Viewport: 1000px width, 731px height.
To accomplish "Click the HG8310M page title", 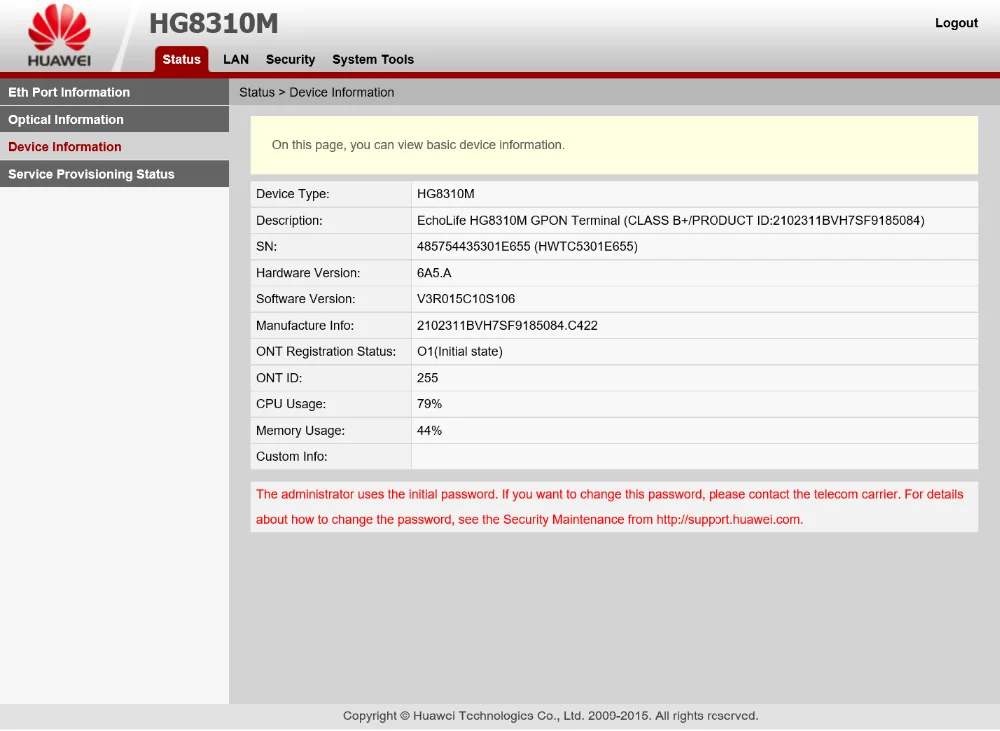I will point(213,24).
